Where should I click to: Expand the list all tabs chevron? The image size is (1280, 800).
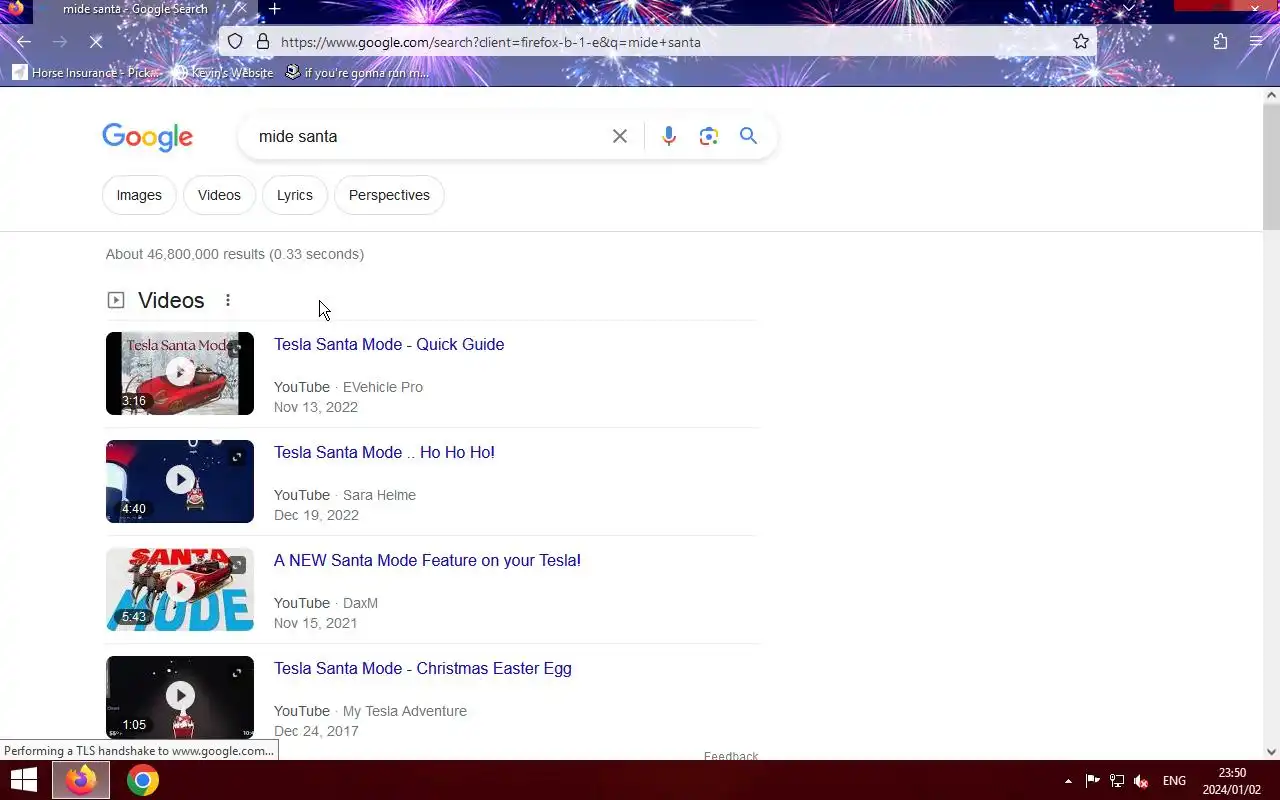[1129, 8]
